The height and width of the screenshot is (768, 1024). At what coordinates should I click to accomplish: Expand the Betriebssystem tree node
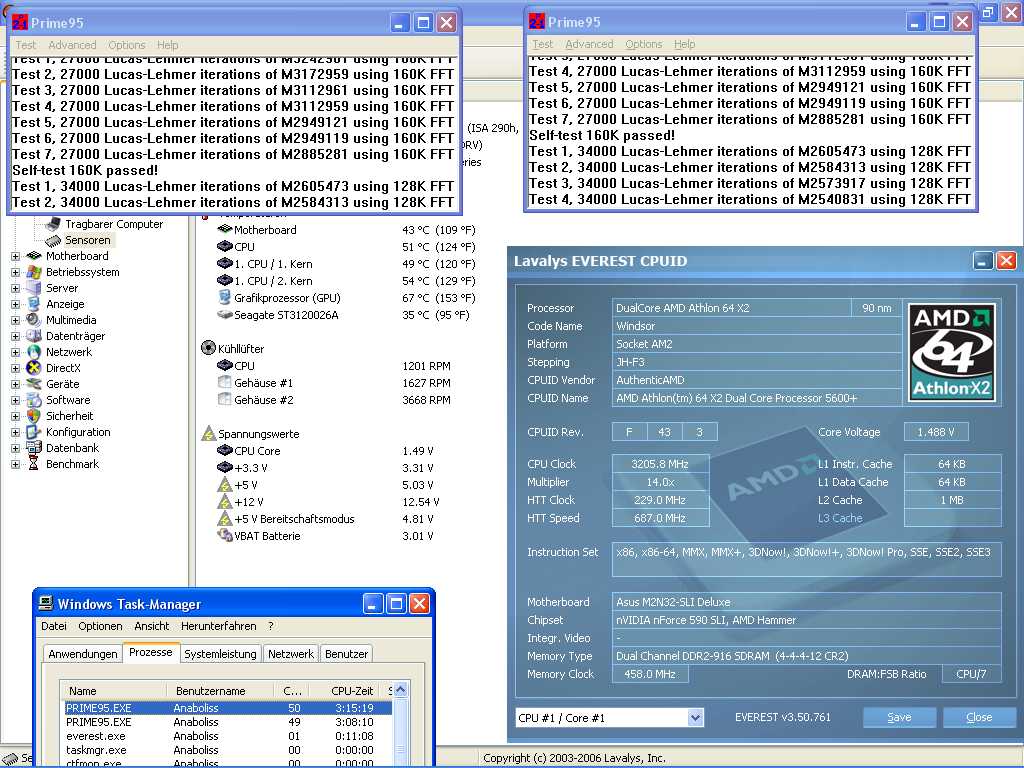tap(15, 272)
